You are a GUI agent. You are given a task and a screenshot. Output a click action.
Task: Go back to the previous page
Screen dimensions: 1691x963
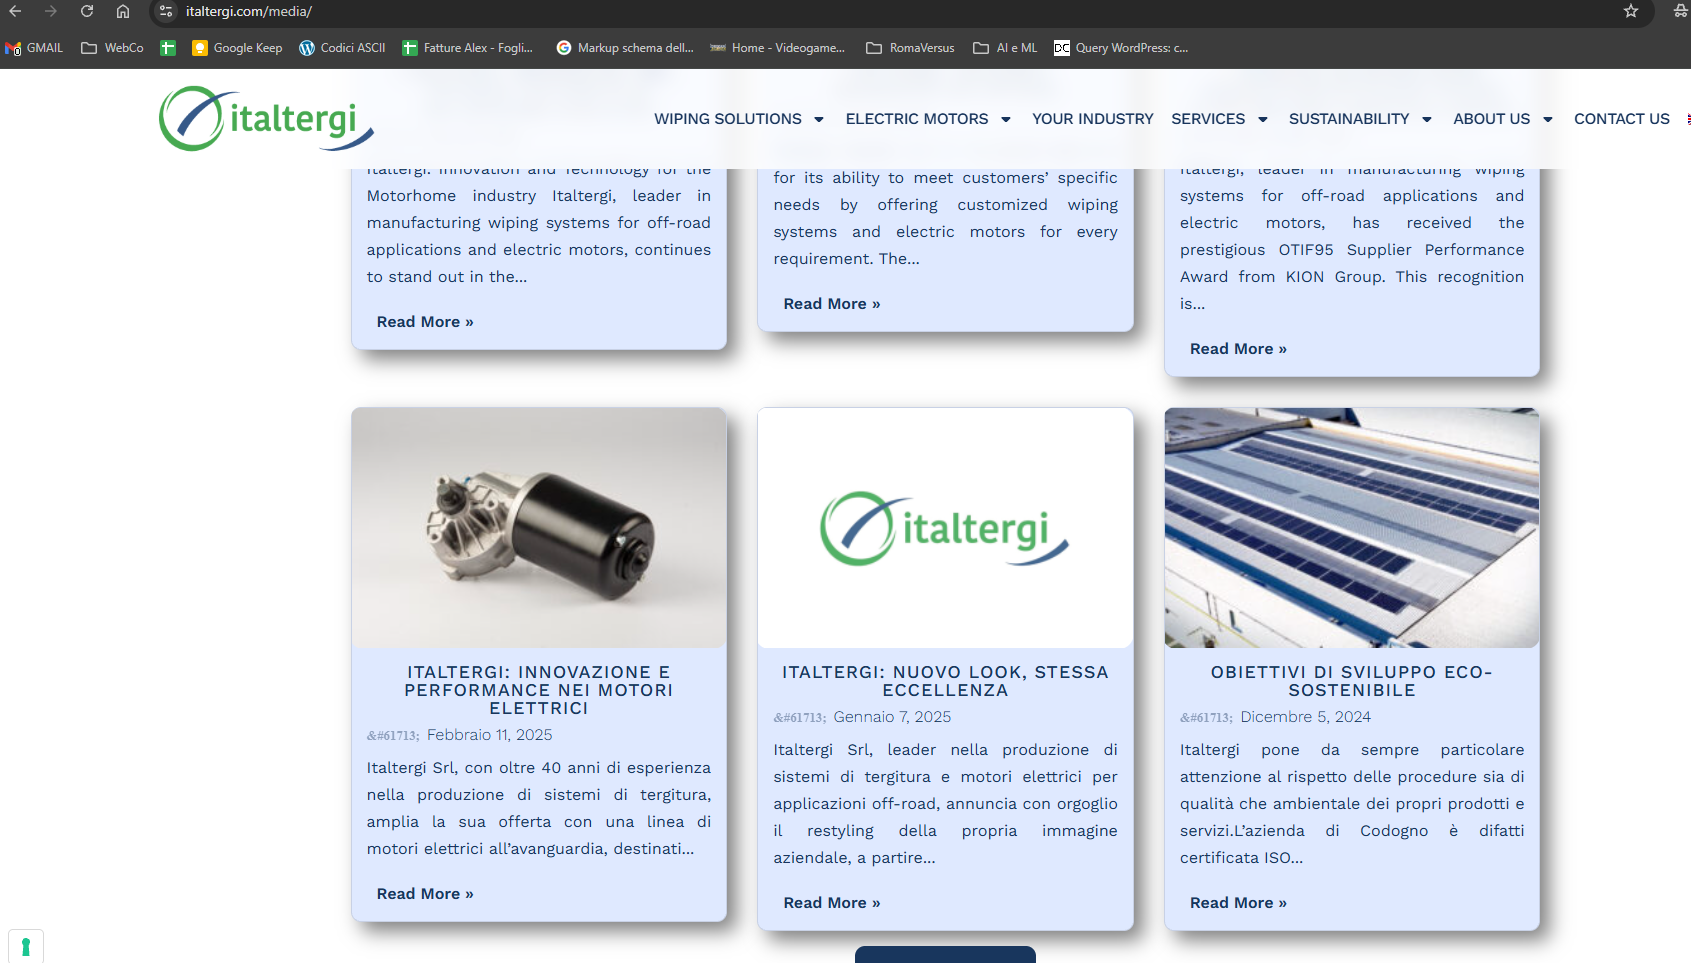[15, 11]
